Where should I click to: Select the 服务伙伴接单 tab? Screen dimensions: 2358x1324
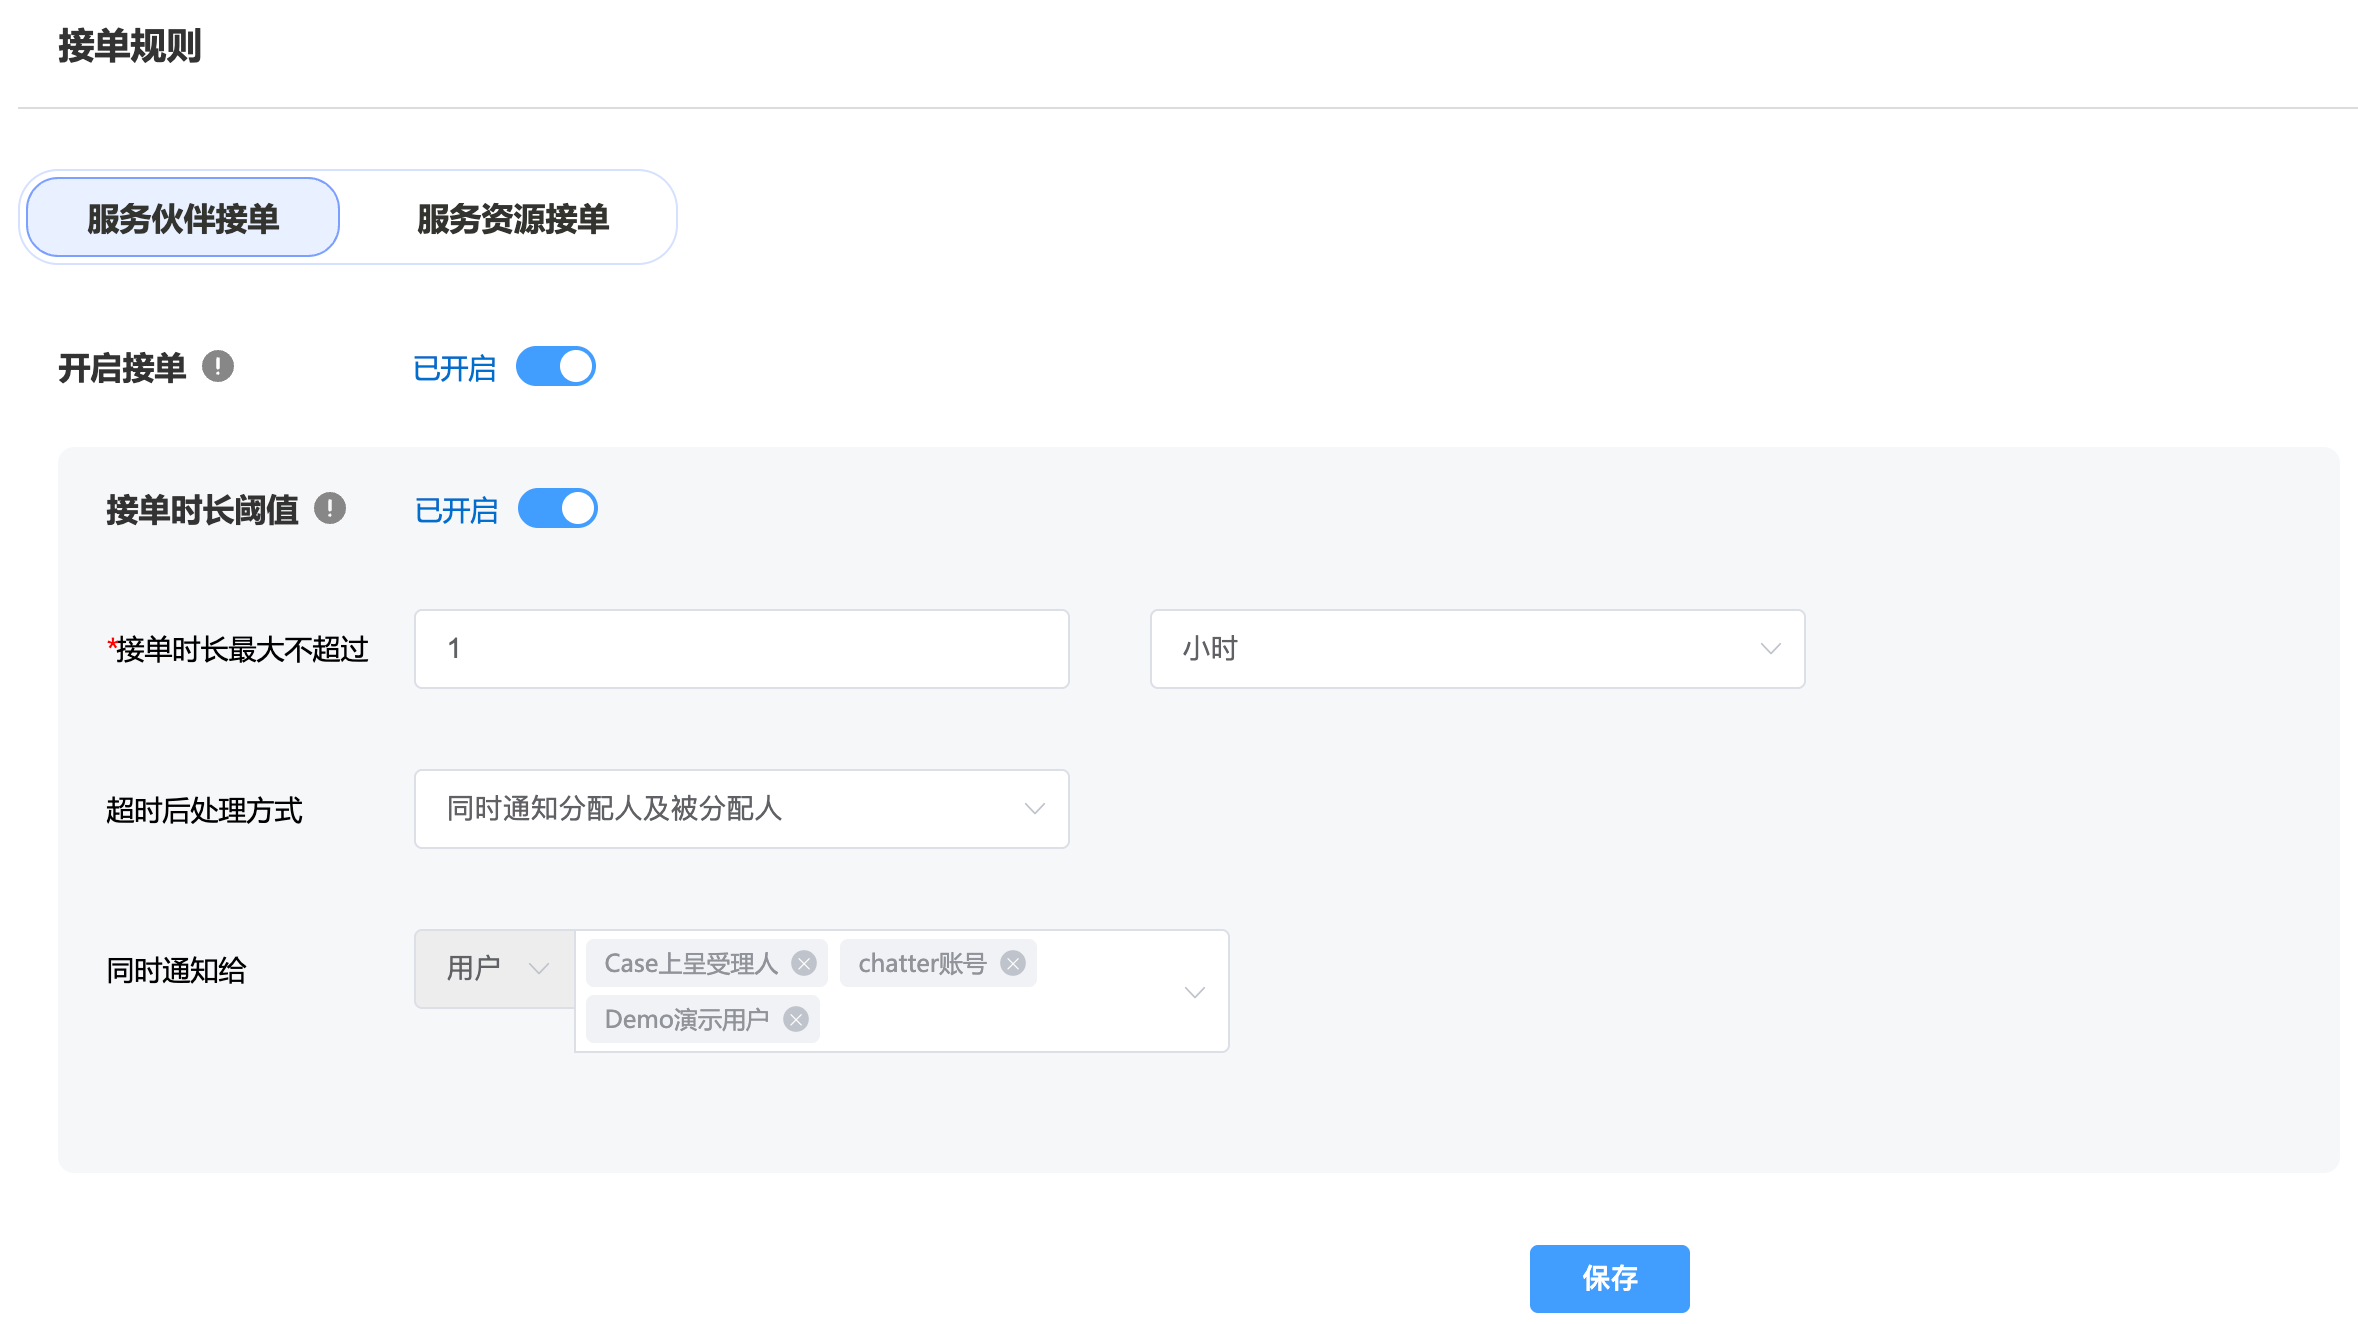click(183, 218)
